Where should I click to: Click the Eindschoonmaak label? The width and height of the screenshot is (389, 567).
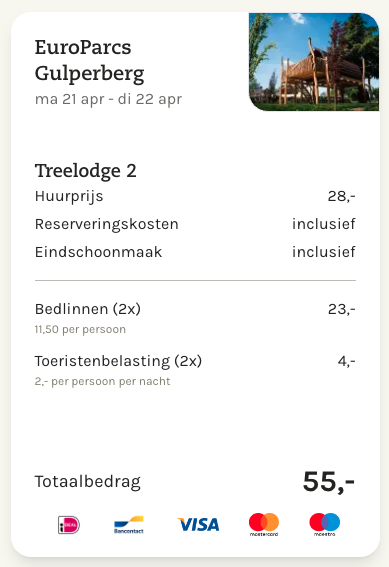(98, 252)
